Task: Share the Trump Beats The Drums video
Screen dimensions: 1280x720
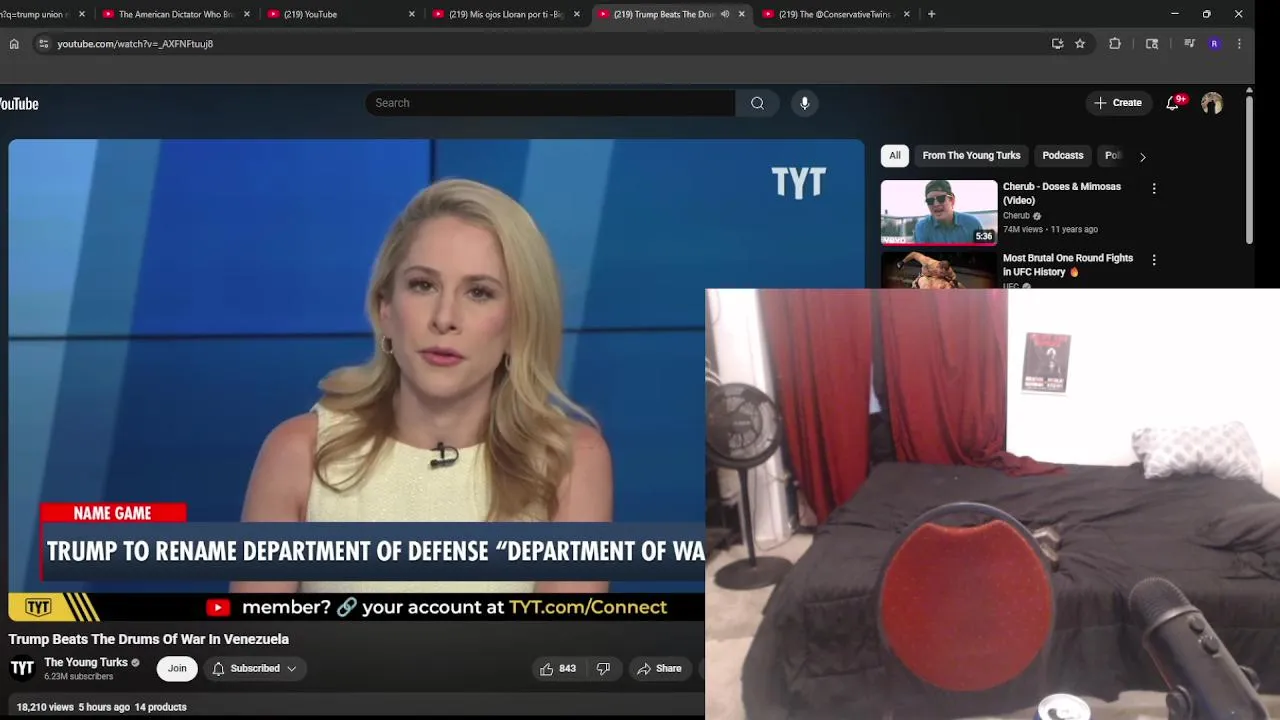Action: [659, 669]
